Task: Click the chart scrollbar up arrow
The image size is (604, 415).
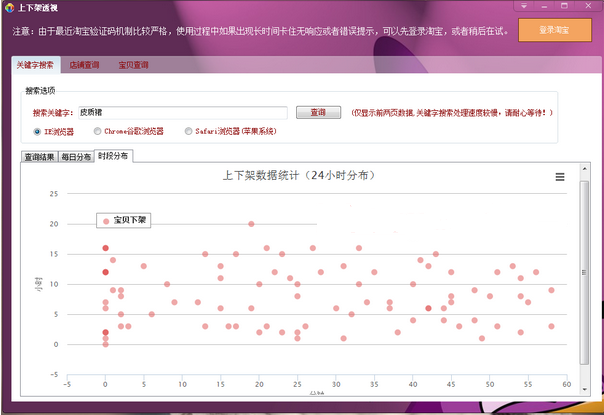Action: 584,169
